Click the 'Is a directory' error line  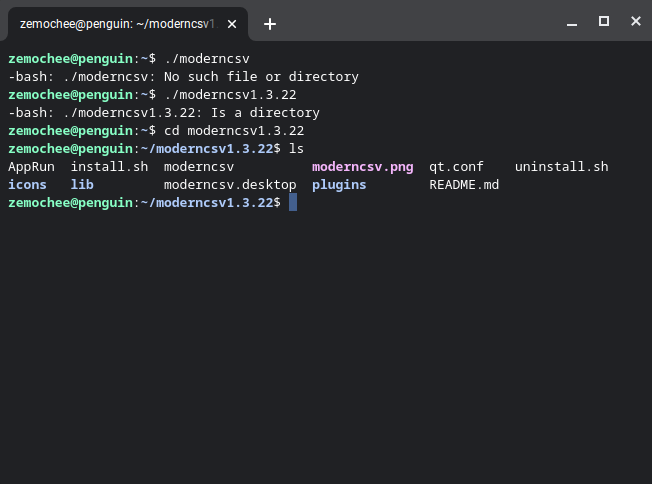pos(164,113)
